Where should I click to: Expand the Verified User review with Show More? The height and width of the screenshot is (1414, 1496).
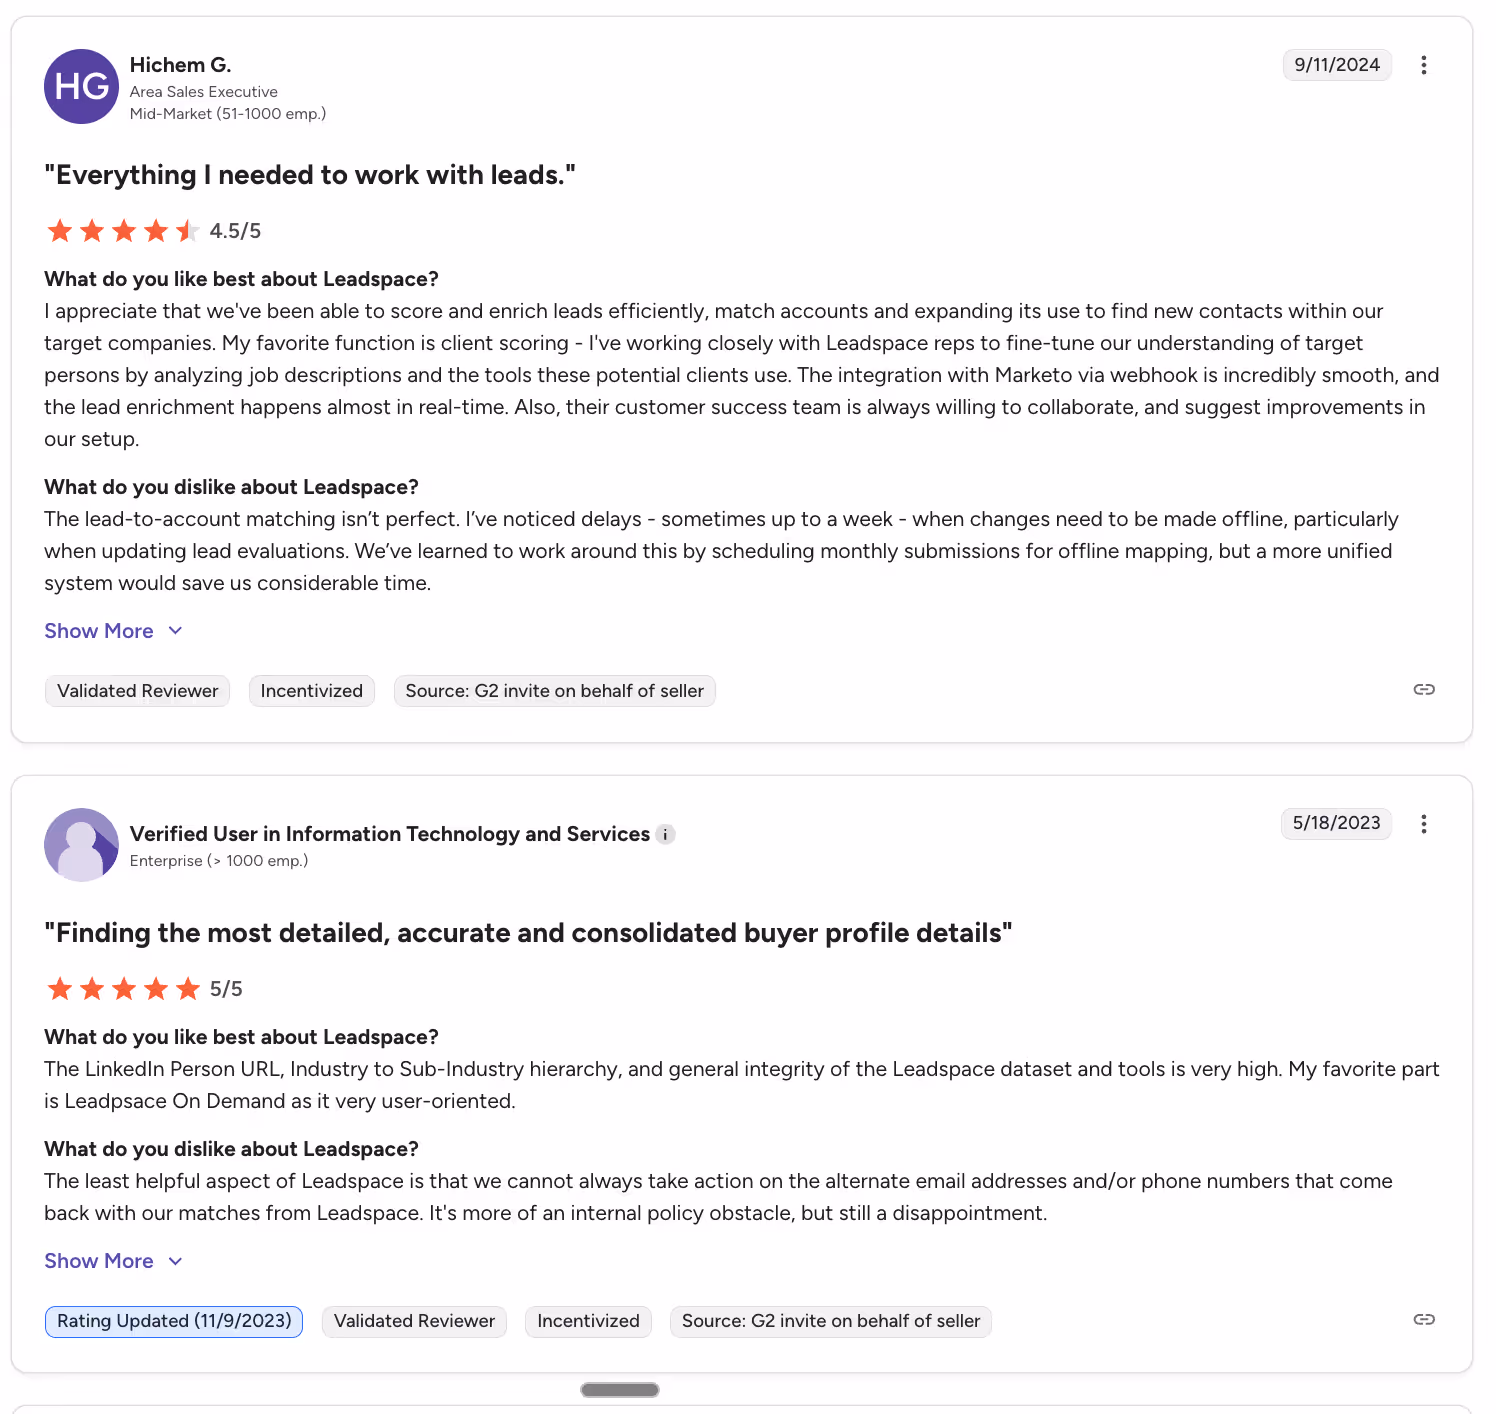(x=98, y=1261)
